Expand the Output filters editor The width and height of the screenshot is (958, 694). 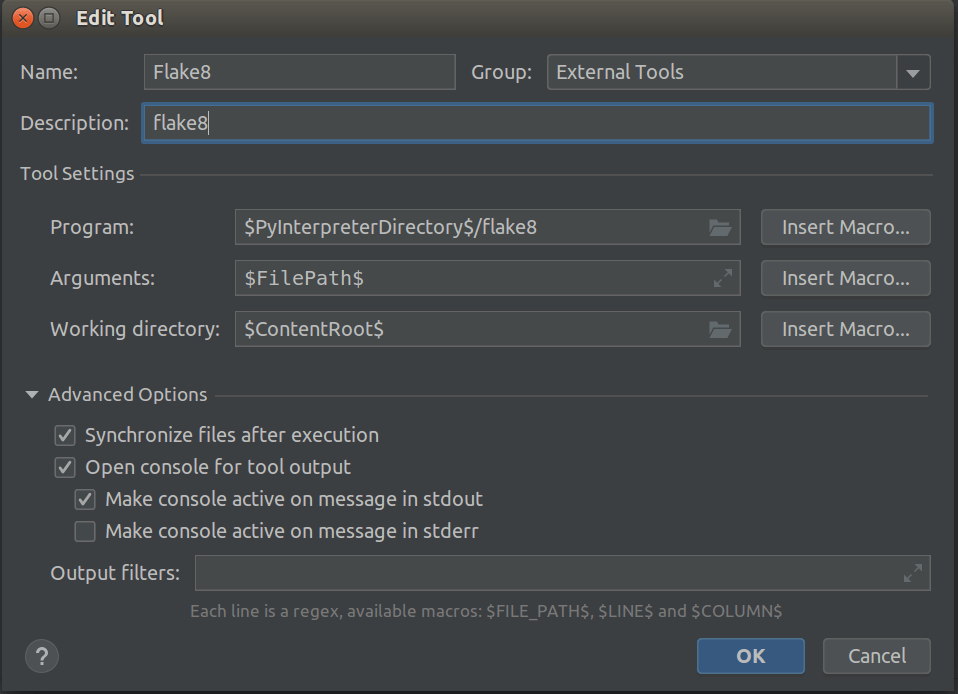coord(912,574)
